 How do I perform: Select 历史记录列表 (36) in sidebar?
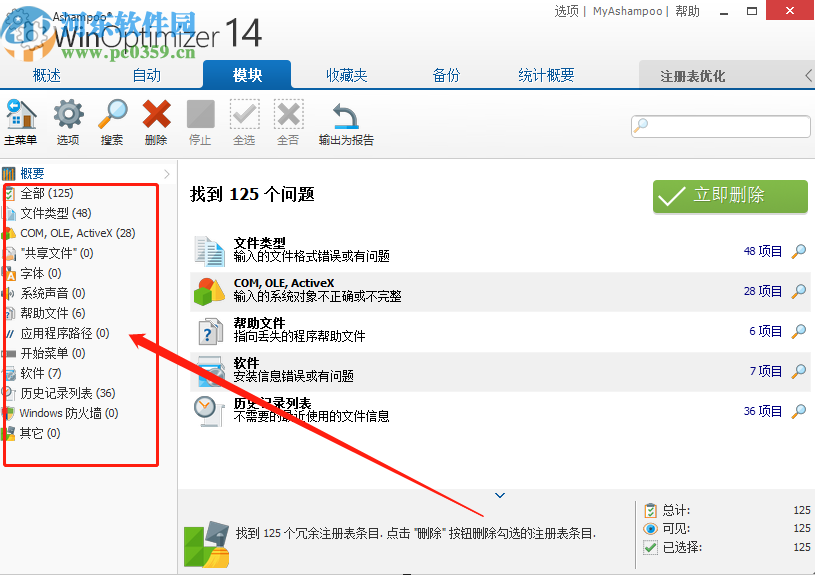[68, 394]
